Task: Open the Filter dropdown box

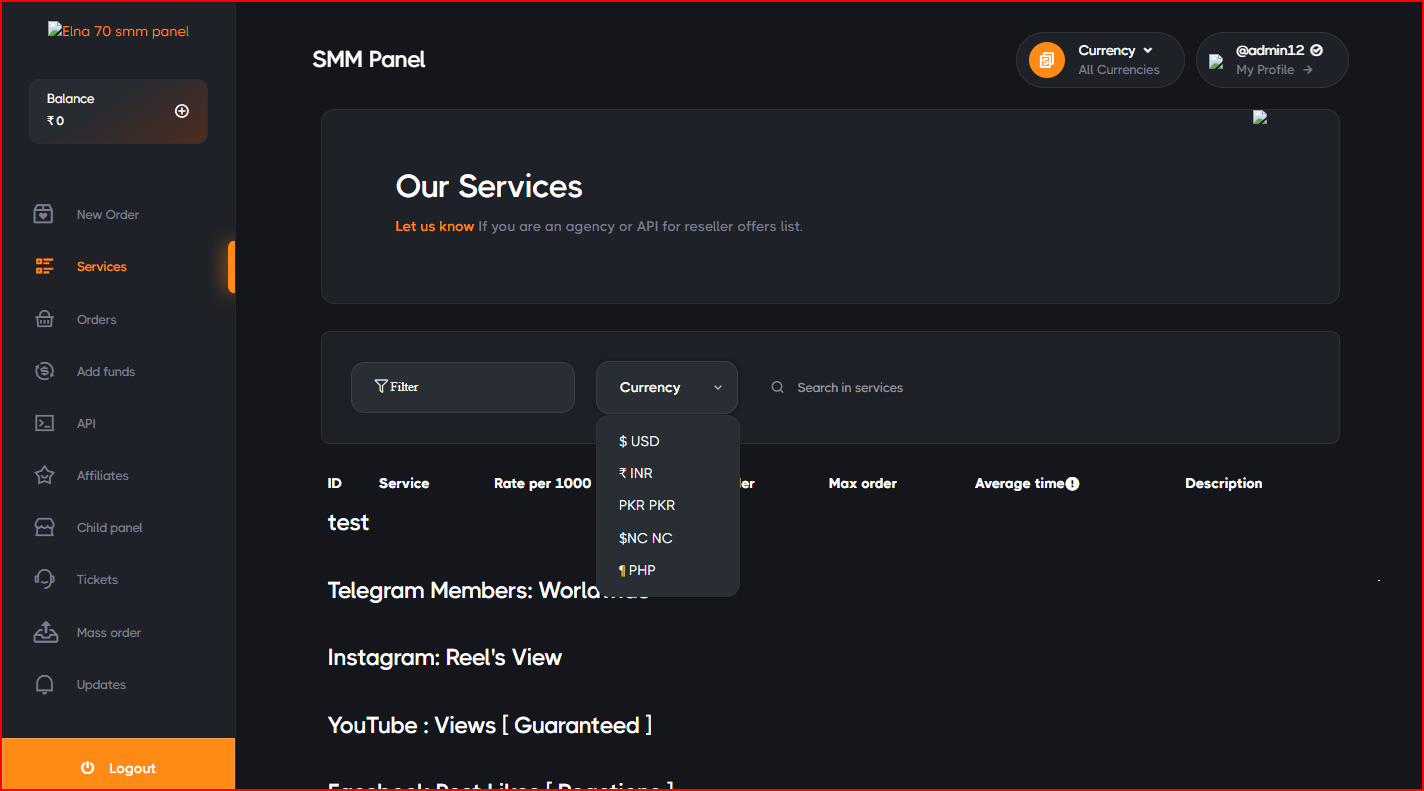Action: coord(463,387)
